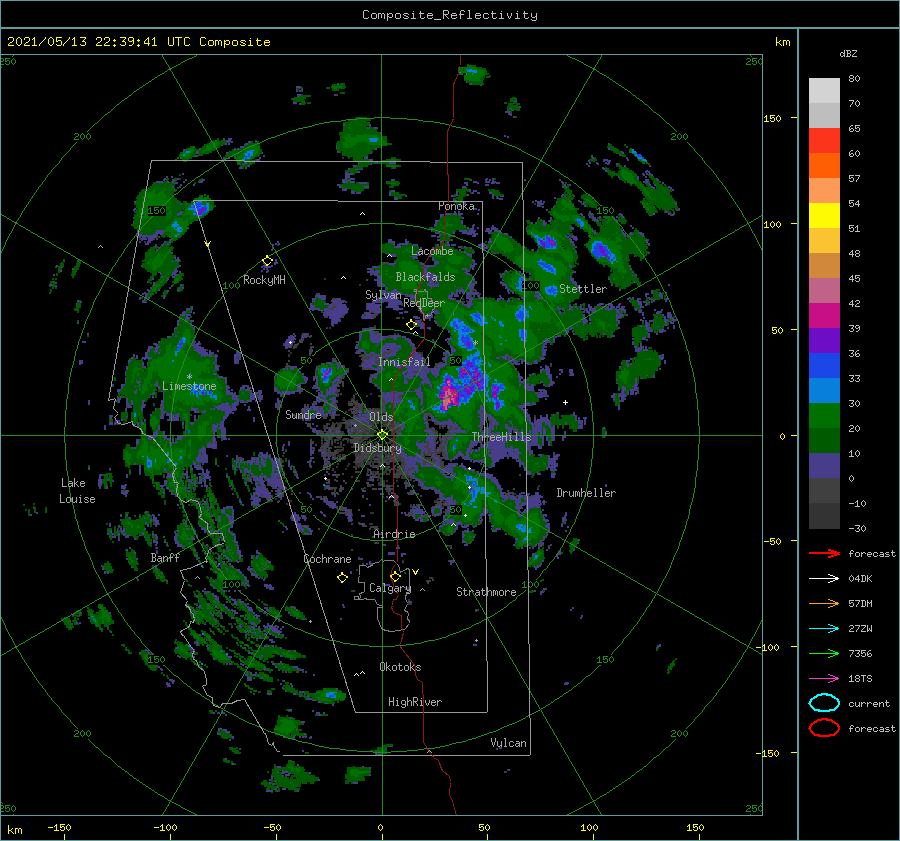Click the Sundre label
The image size is (900, 841).
click(304, 415)
